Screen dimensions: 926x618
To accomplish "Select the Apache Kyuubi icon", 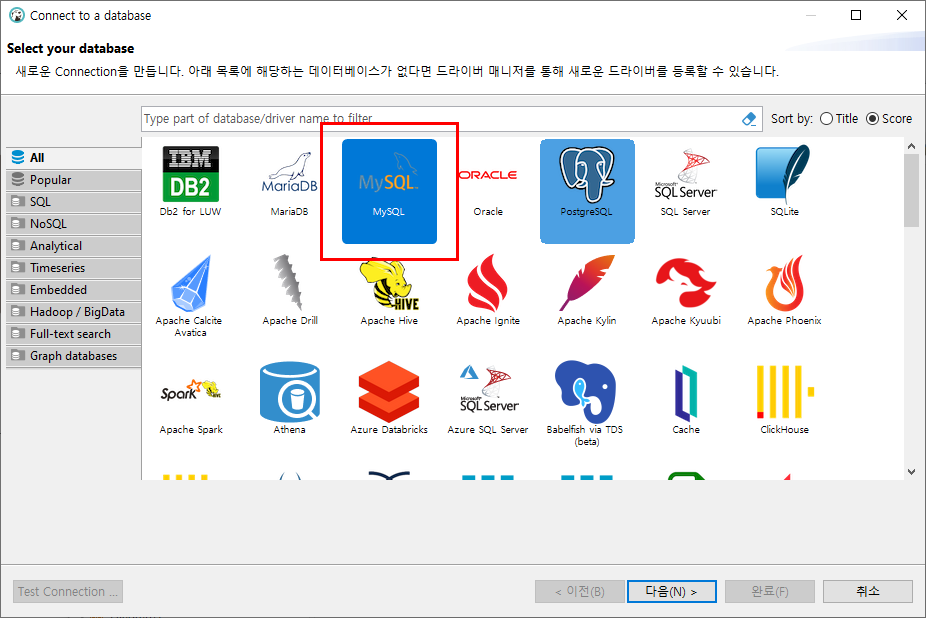I will (686, 283).
